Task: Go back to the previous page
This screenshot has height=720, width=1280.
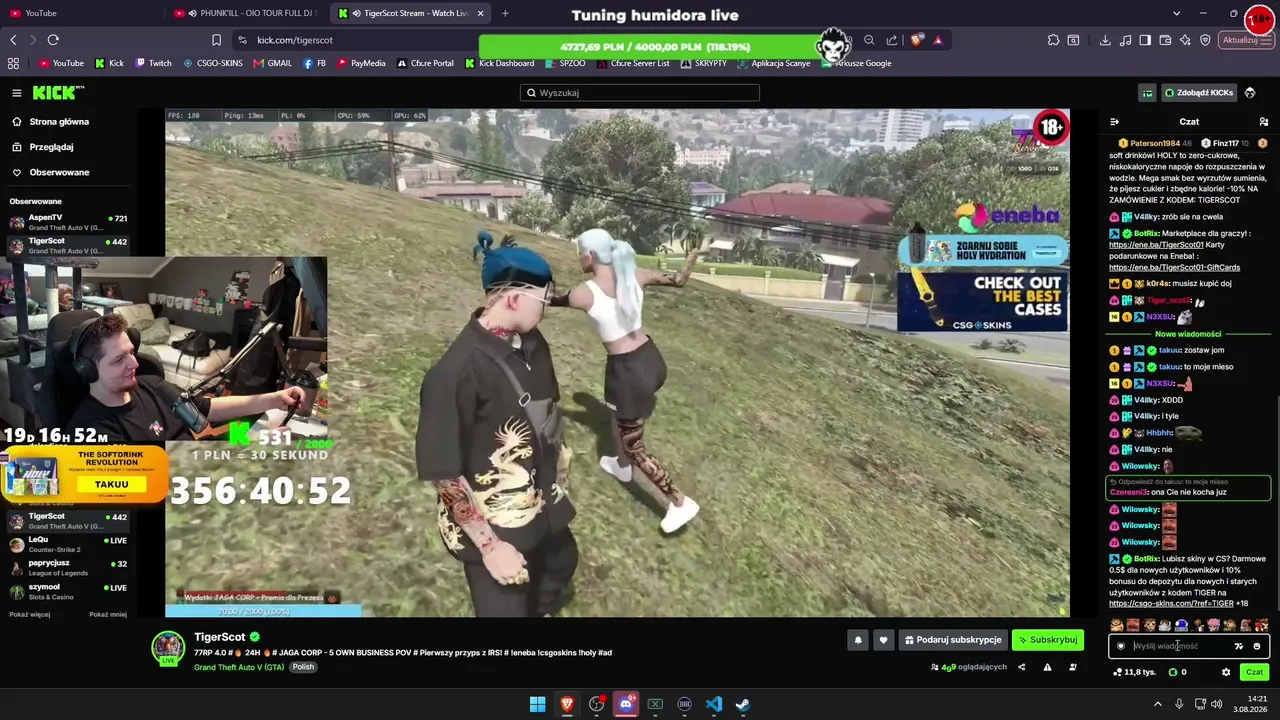Action: (x=13, y=40)
